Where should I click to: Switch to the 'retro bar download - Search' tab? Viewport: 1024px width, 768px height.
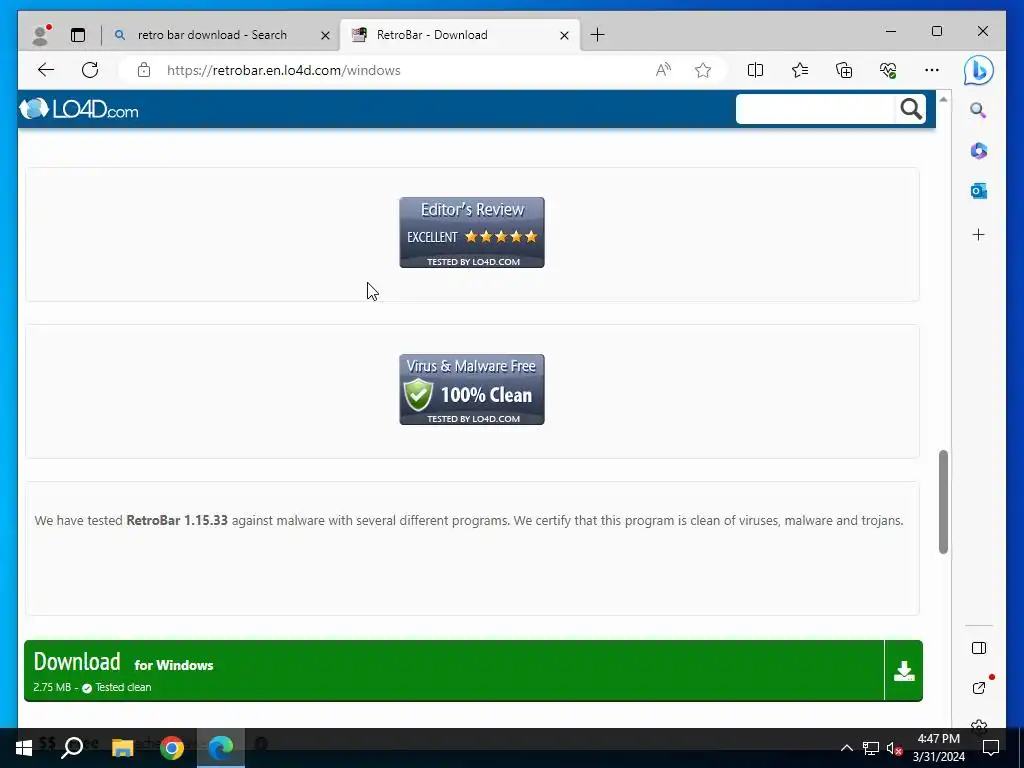click(212, 35)
